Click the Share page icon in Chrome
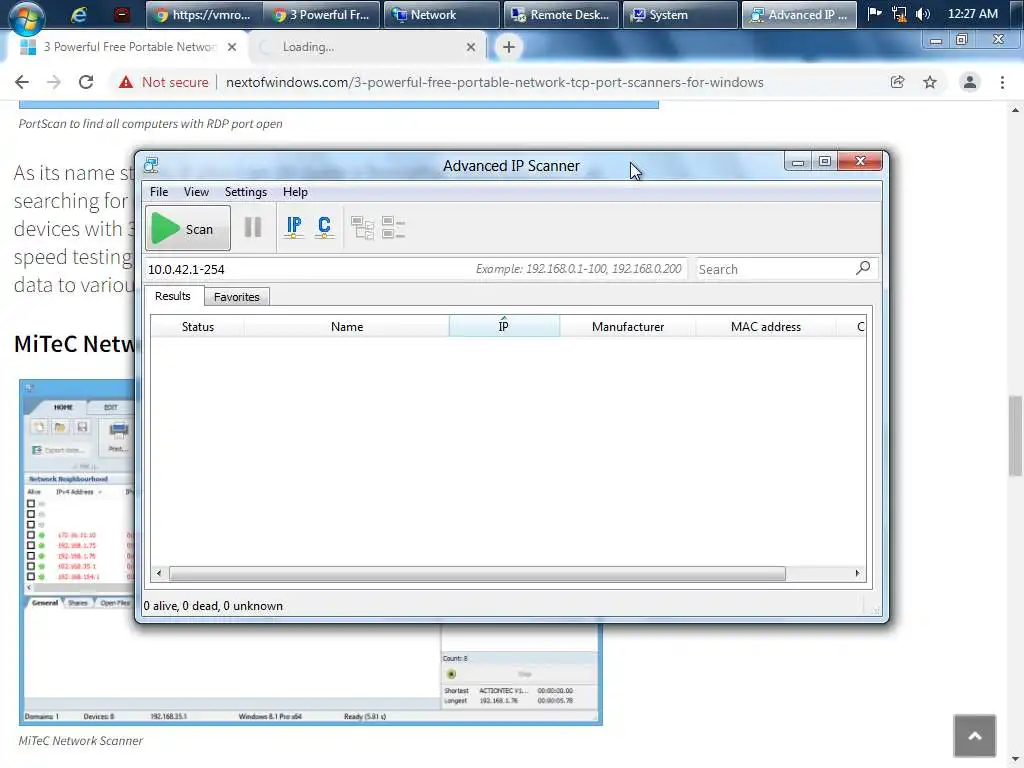Screen dimensions: 1024x768 tap(897, 82)
